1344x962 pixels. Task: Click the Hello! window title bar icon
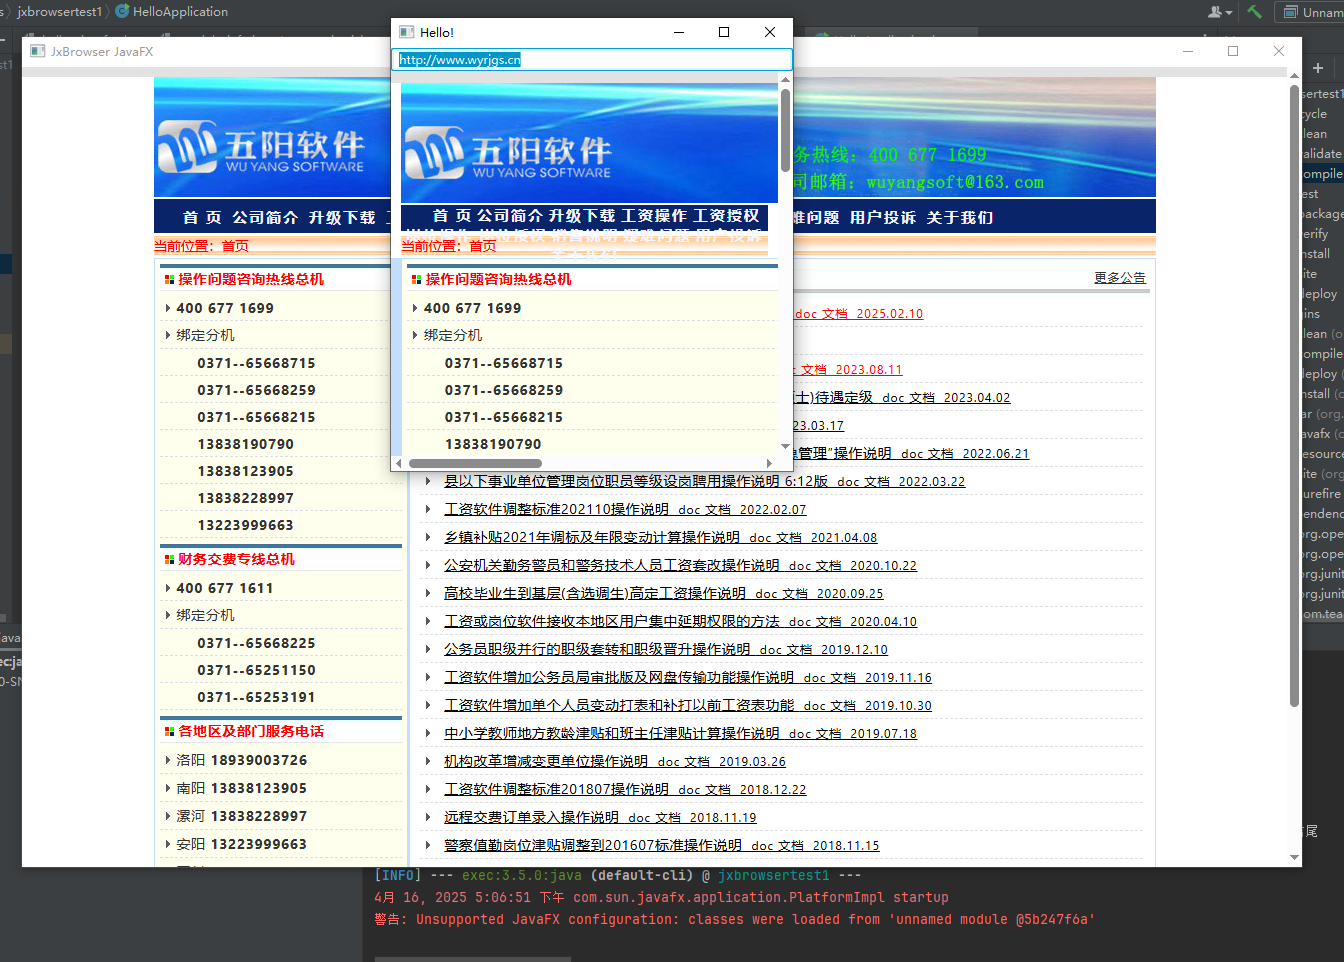tap(407, 32)
